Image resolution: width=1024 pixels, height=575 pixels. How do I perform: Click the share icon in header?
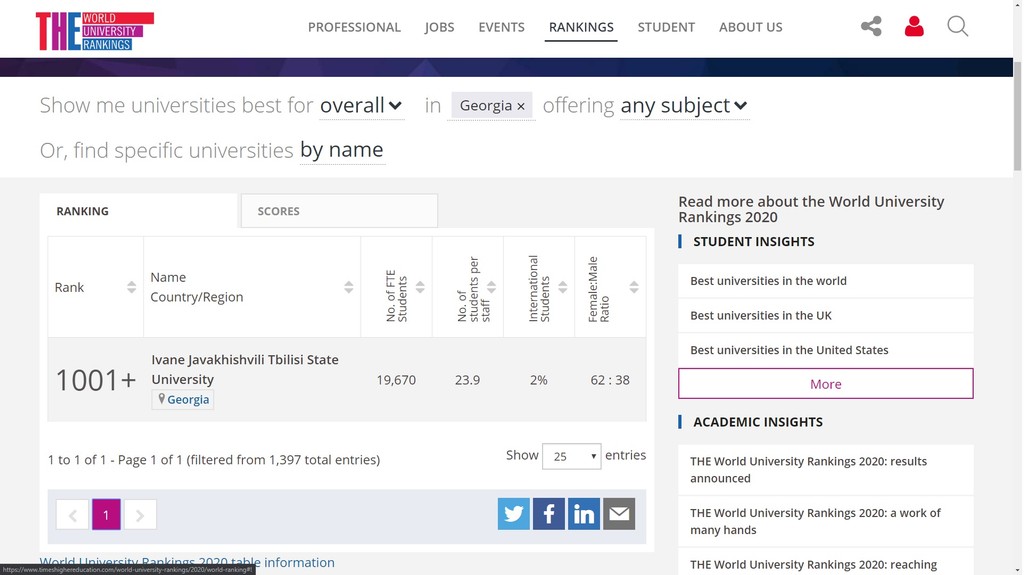(871, 26)
